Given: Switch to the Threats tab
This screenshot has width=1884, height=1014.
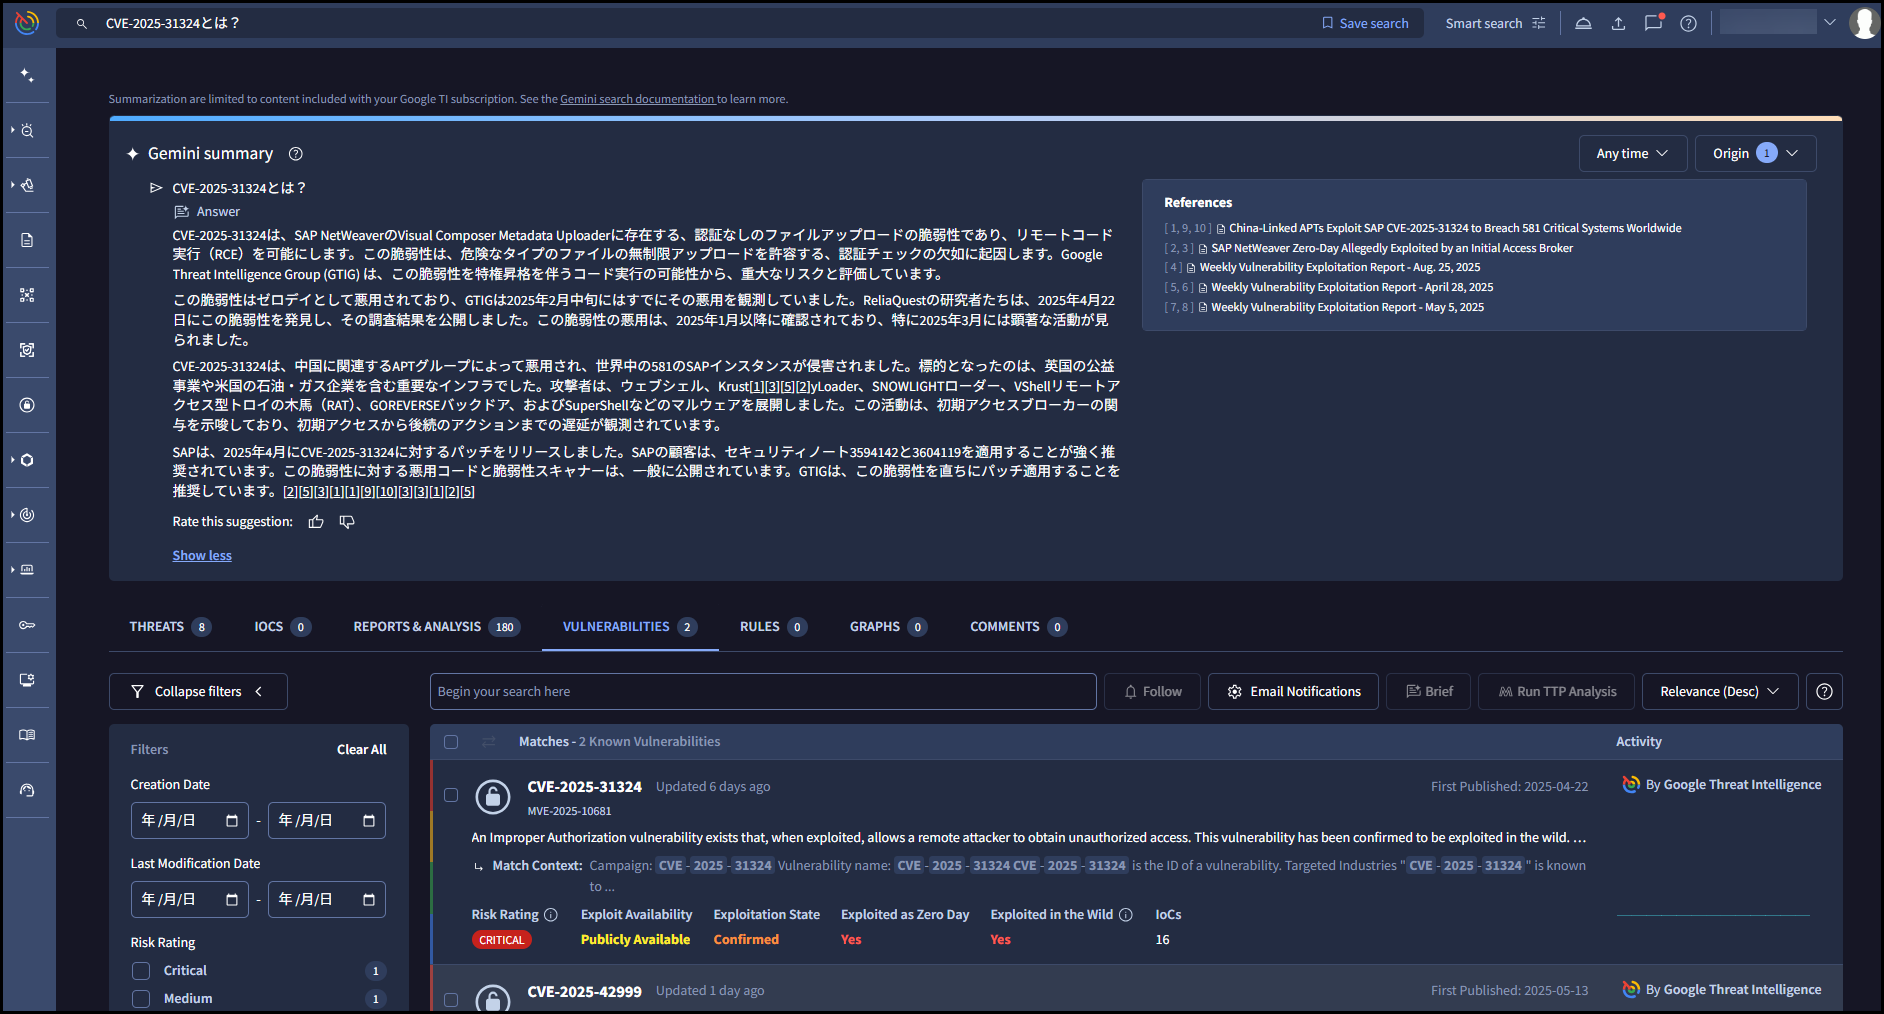Looking at the screenshot, I should tap(157, 627).
